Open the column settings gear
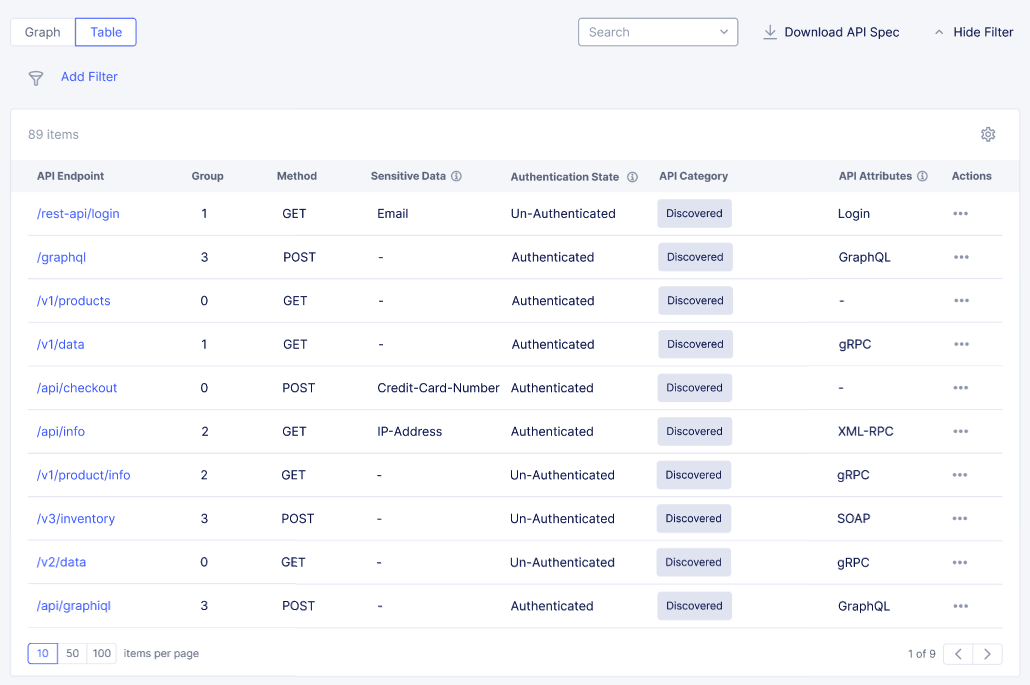The image size is (1030, 685). (988, 134)
